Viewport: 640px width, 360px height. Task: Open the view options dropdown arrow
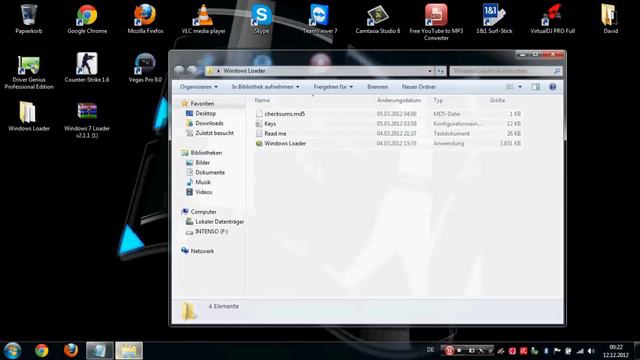[x=520, y=87]
